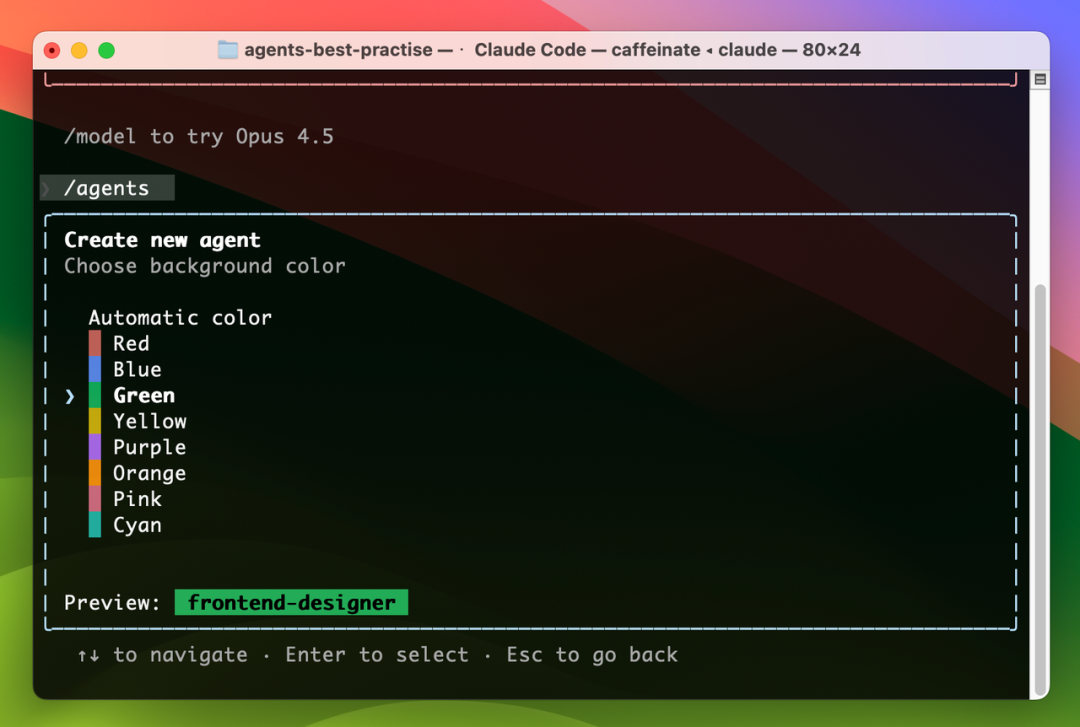Click the /agents command input
Viewport: 1080px width, 727px height.
[x=107, y=188]
